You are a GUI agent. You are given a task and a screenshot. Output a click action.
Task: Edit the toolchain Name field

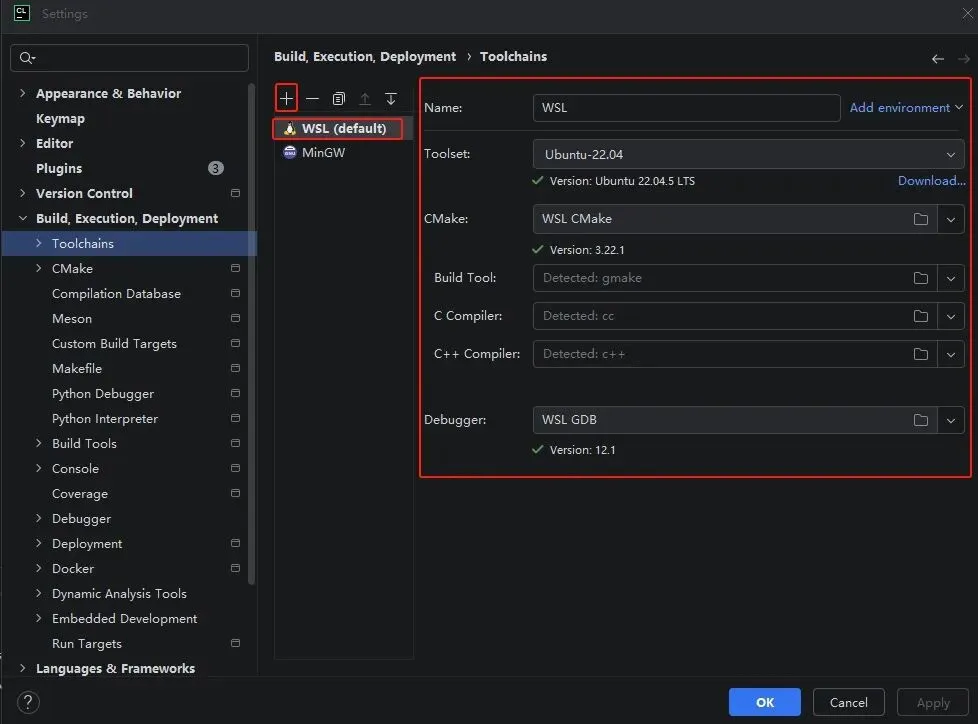pos(686,108)
